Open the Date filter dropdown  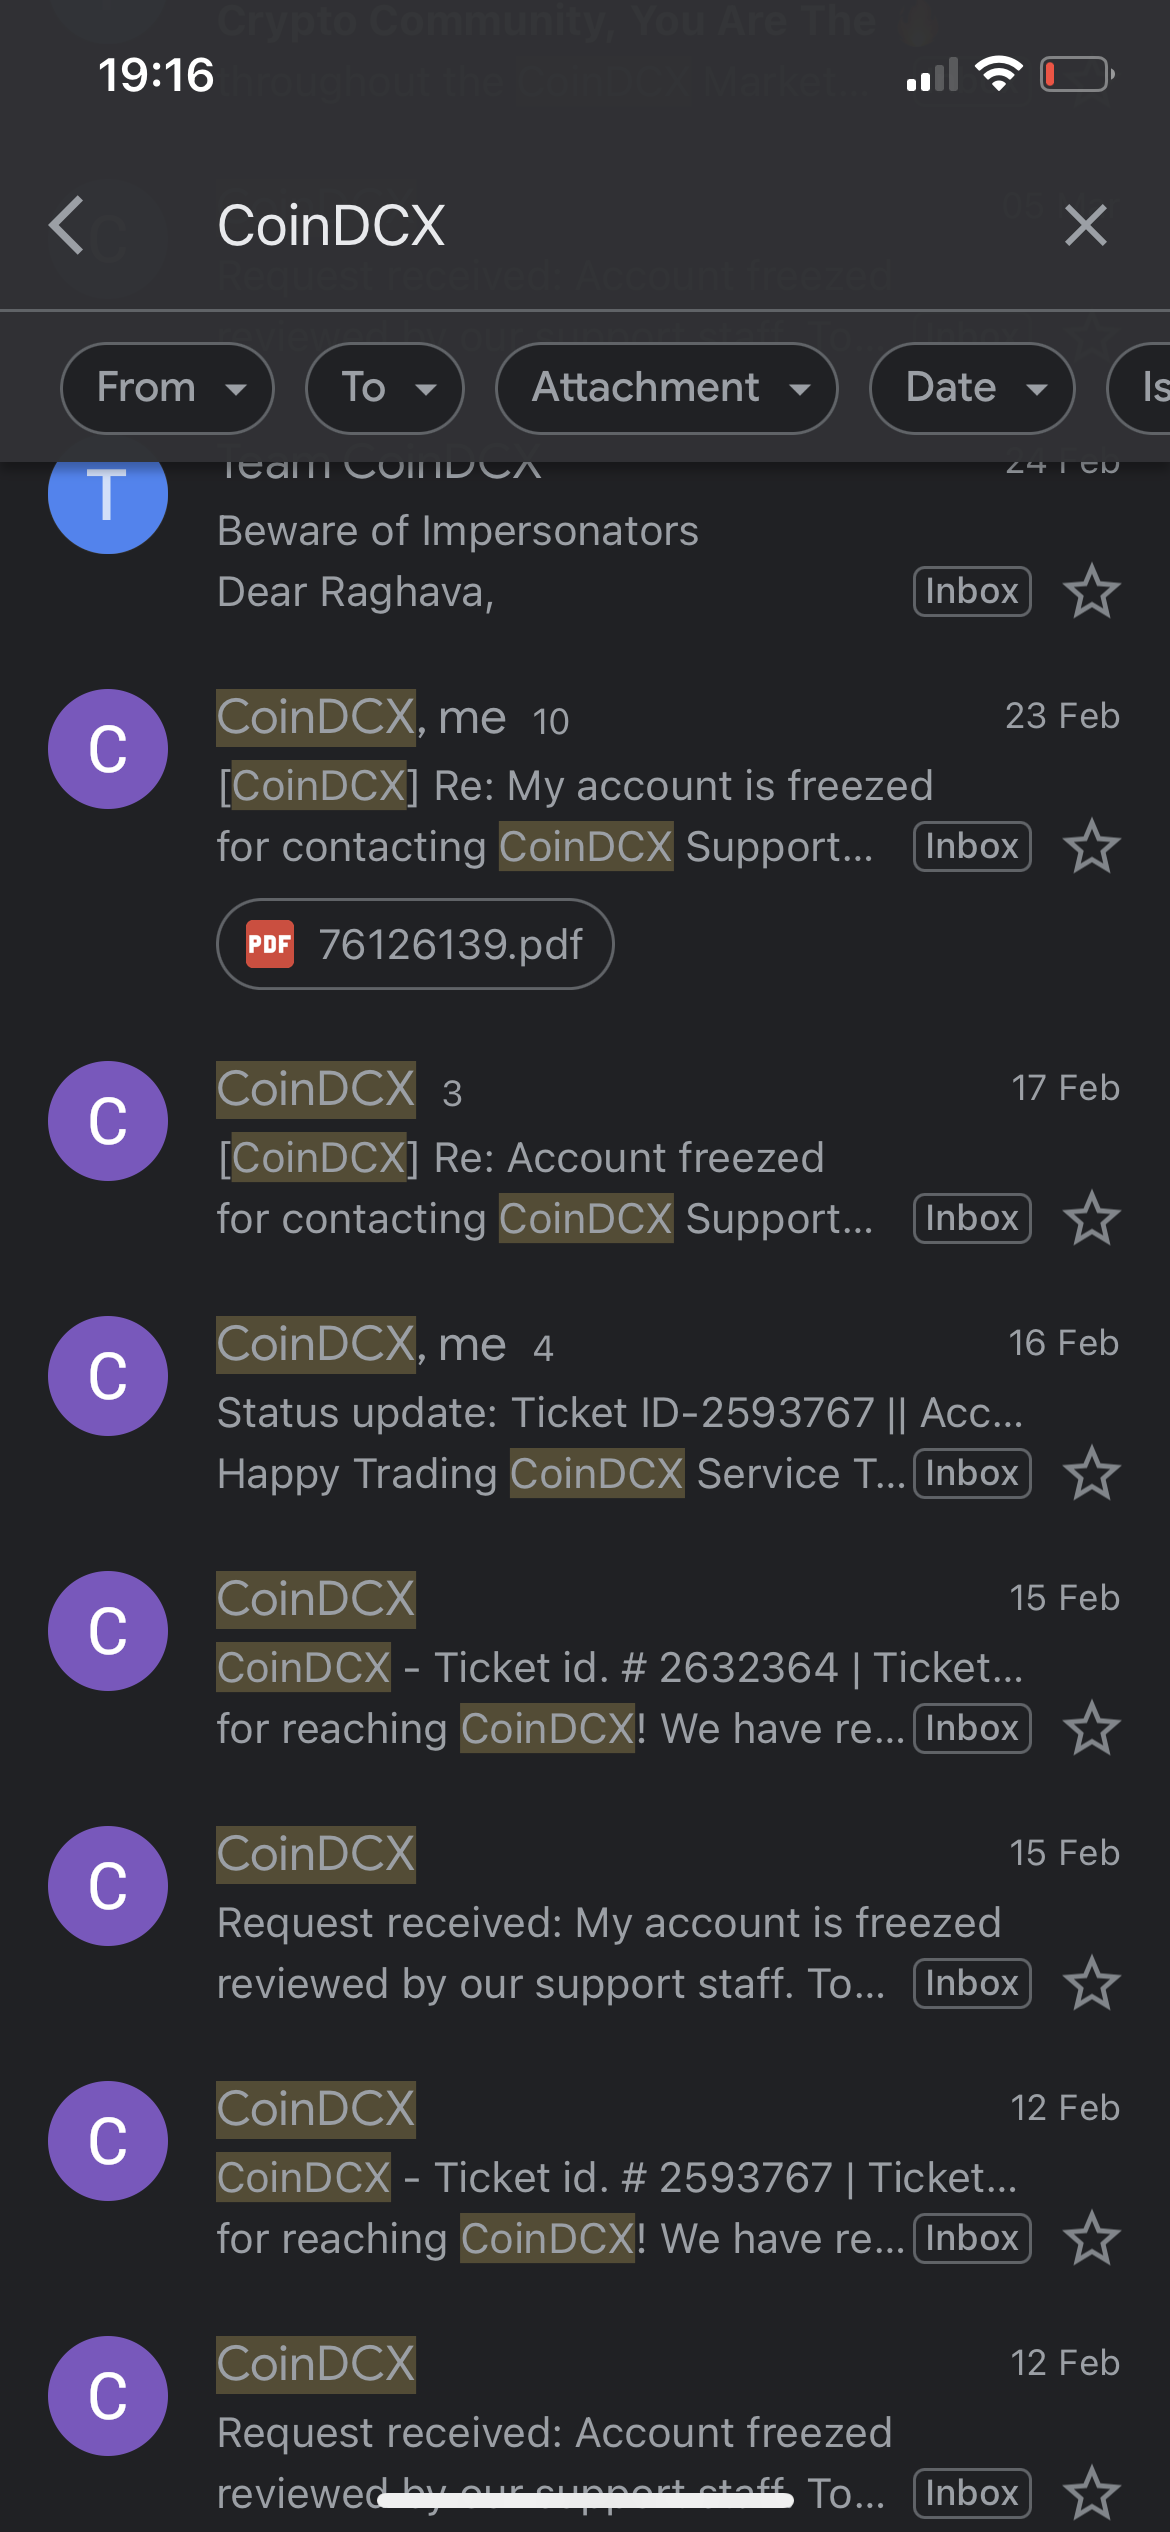point(972,388)
